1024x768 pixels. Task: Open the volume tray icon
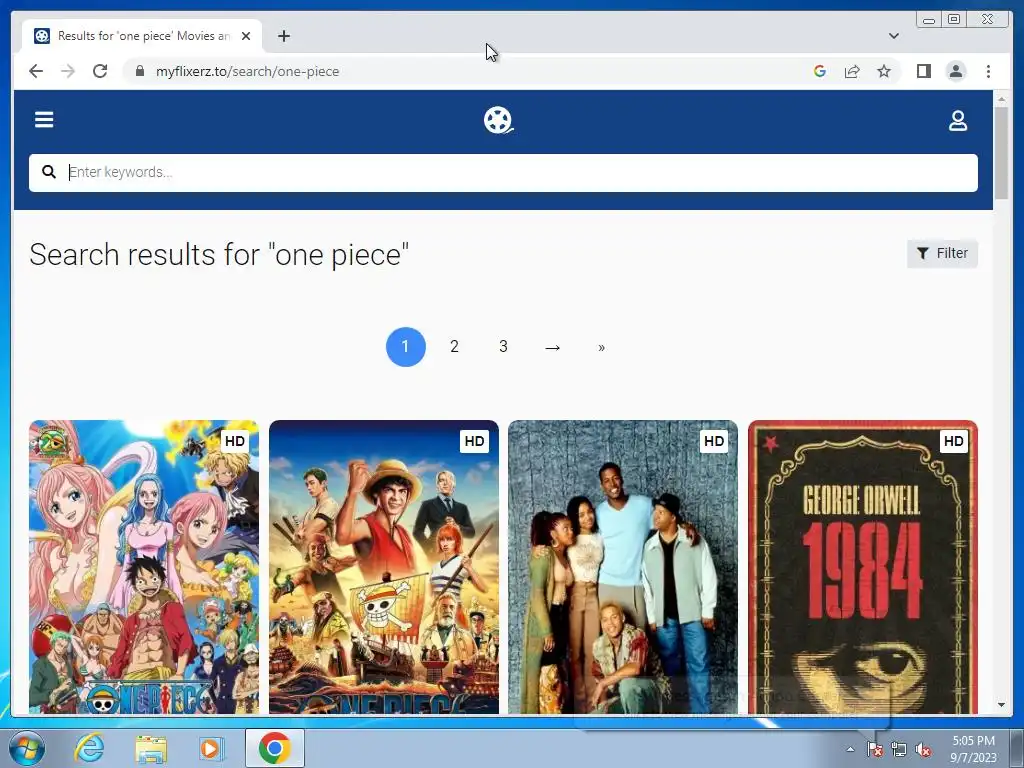coord(923,750)
